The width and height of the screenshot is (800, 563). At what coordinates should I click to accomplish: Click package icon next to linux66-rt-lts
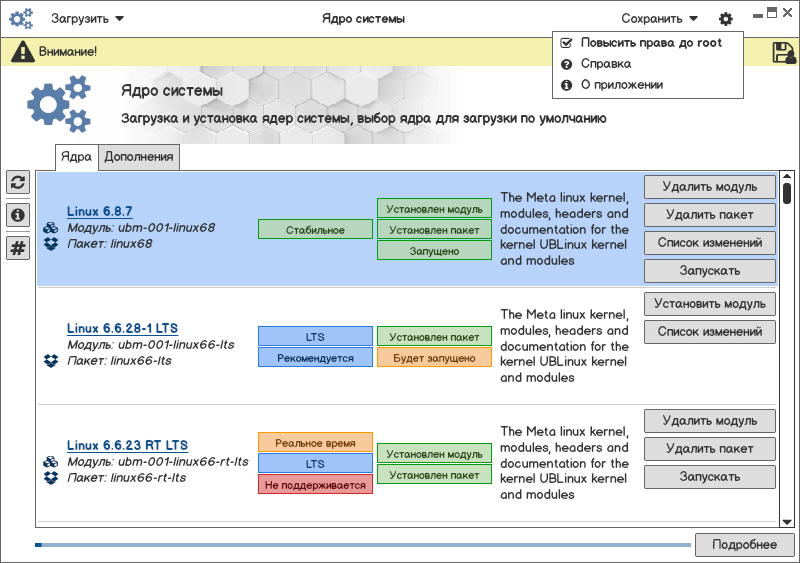(x=51, y=478)
